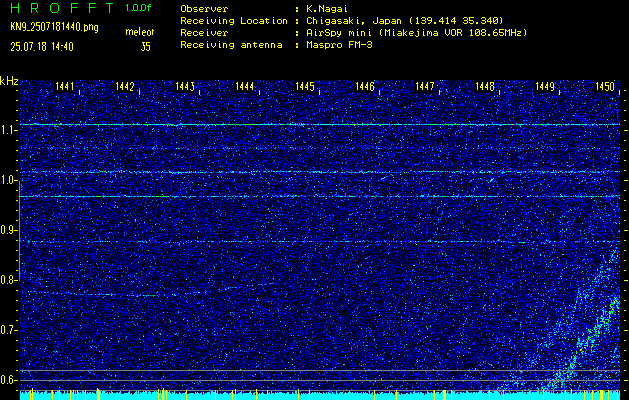Click the 1446 time marker
This screenshot has height=400, width=629.
365,86
